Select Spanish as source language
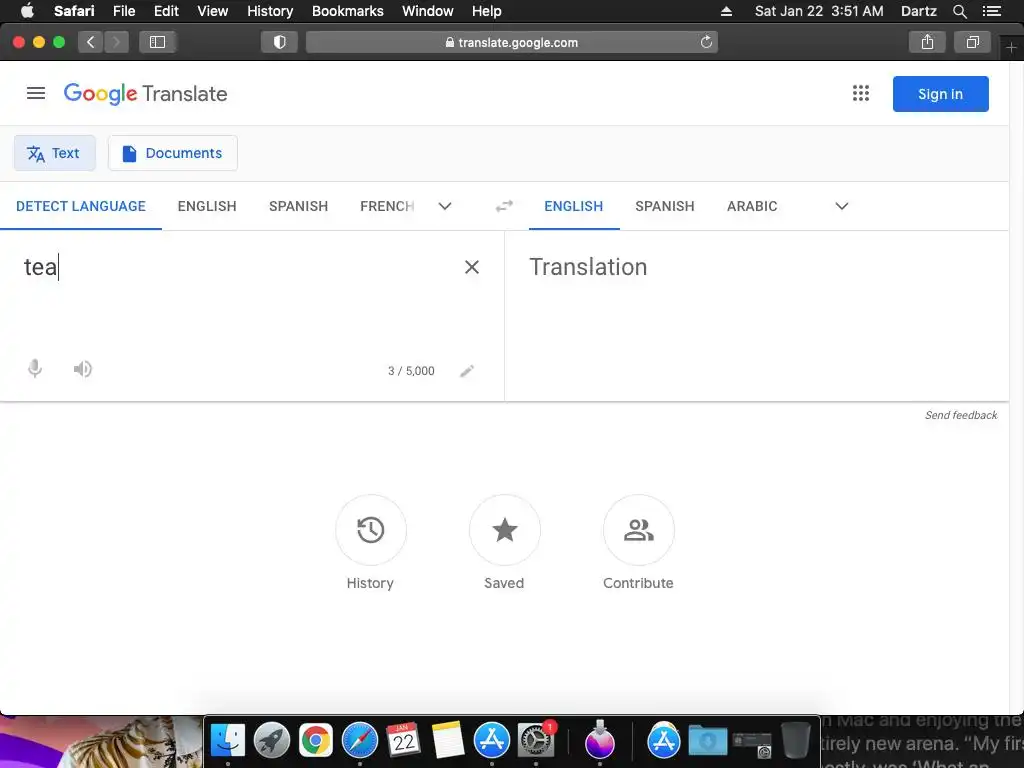Image resolution: width=1024 pixels, height=768 pixels. pos(298,206)
